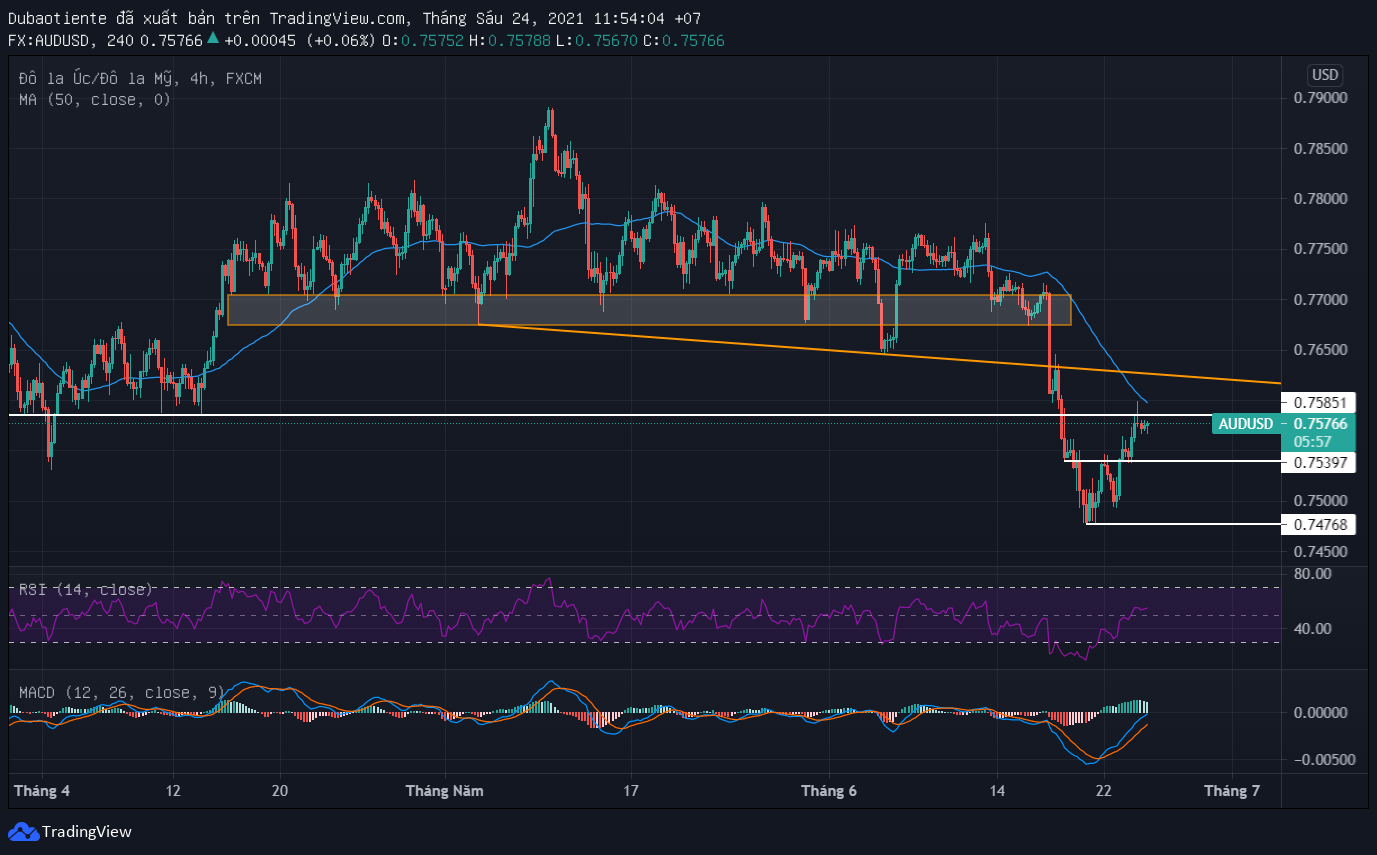Screen dimensions: 1377x855
Task: Click the 0.75397 price line label
Action: pos(1321,462)
